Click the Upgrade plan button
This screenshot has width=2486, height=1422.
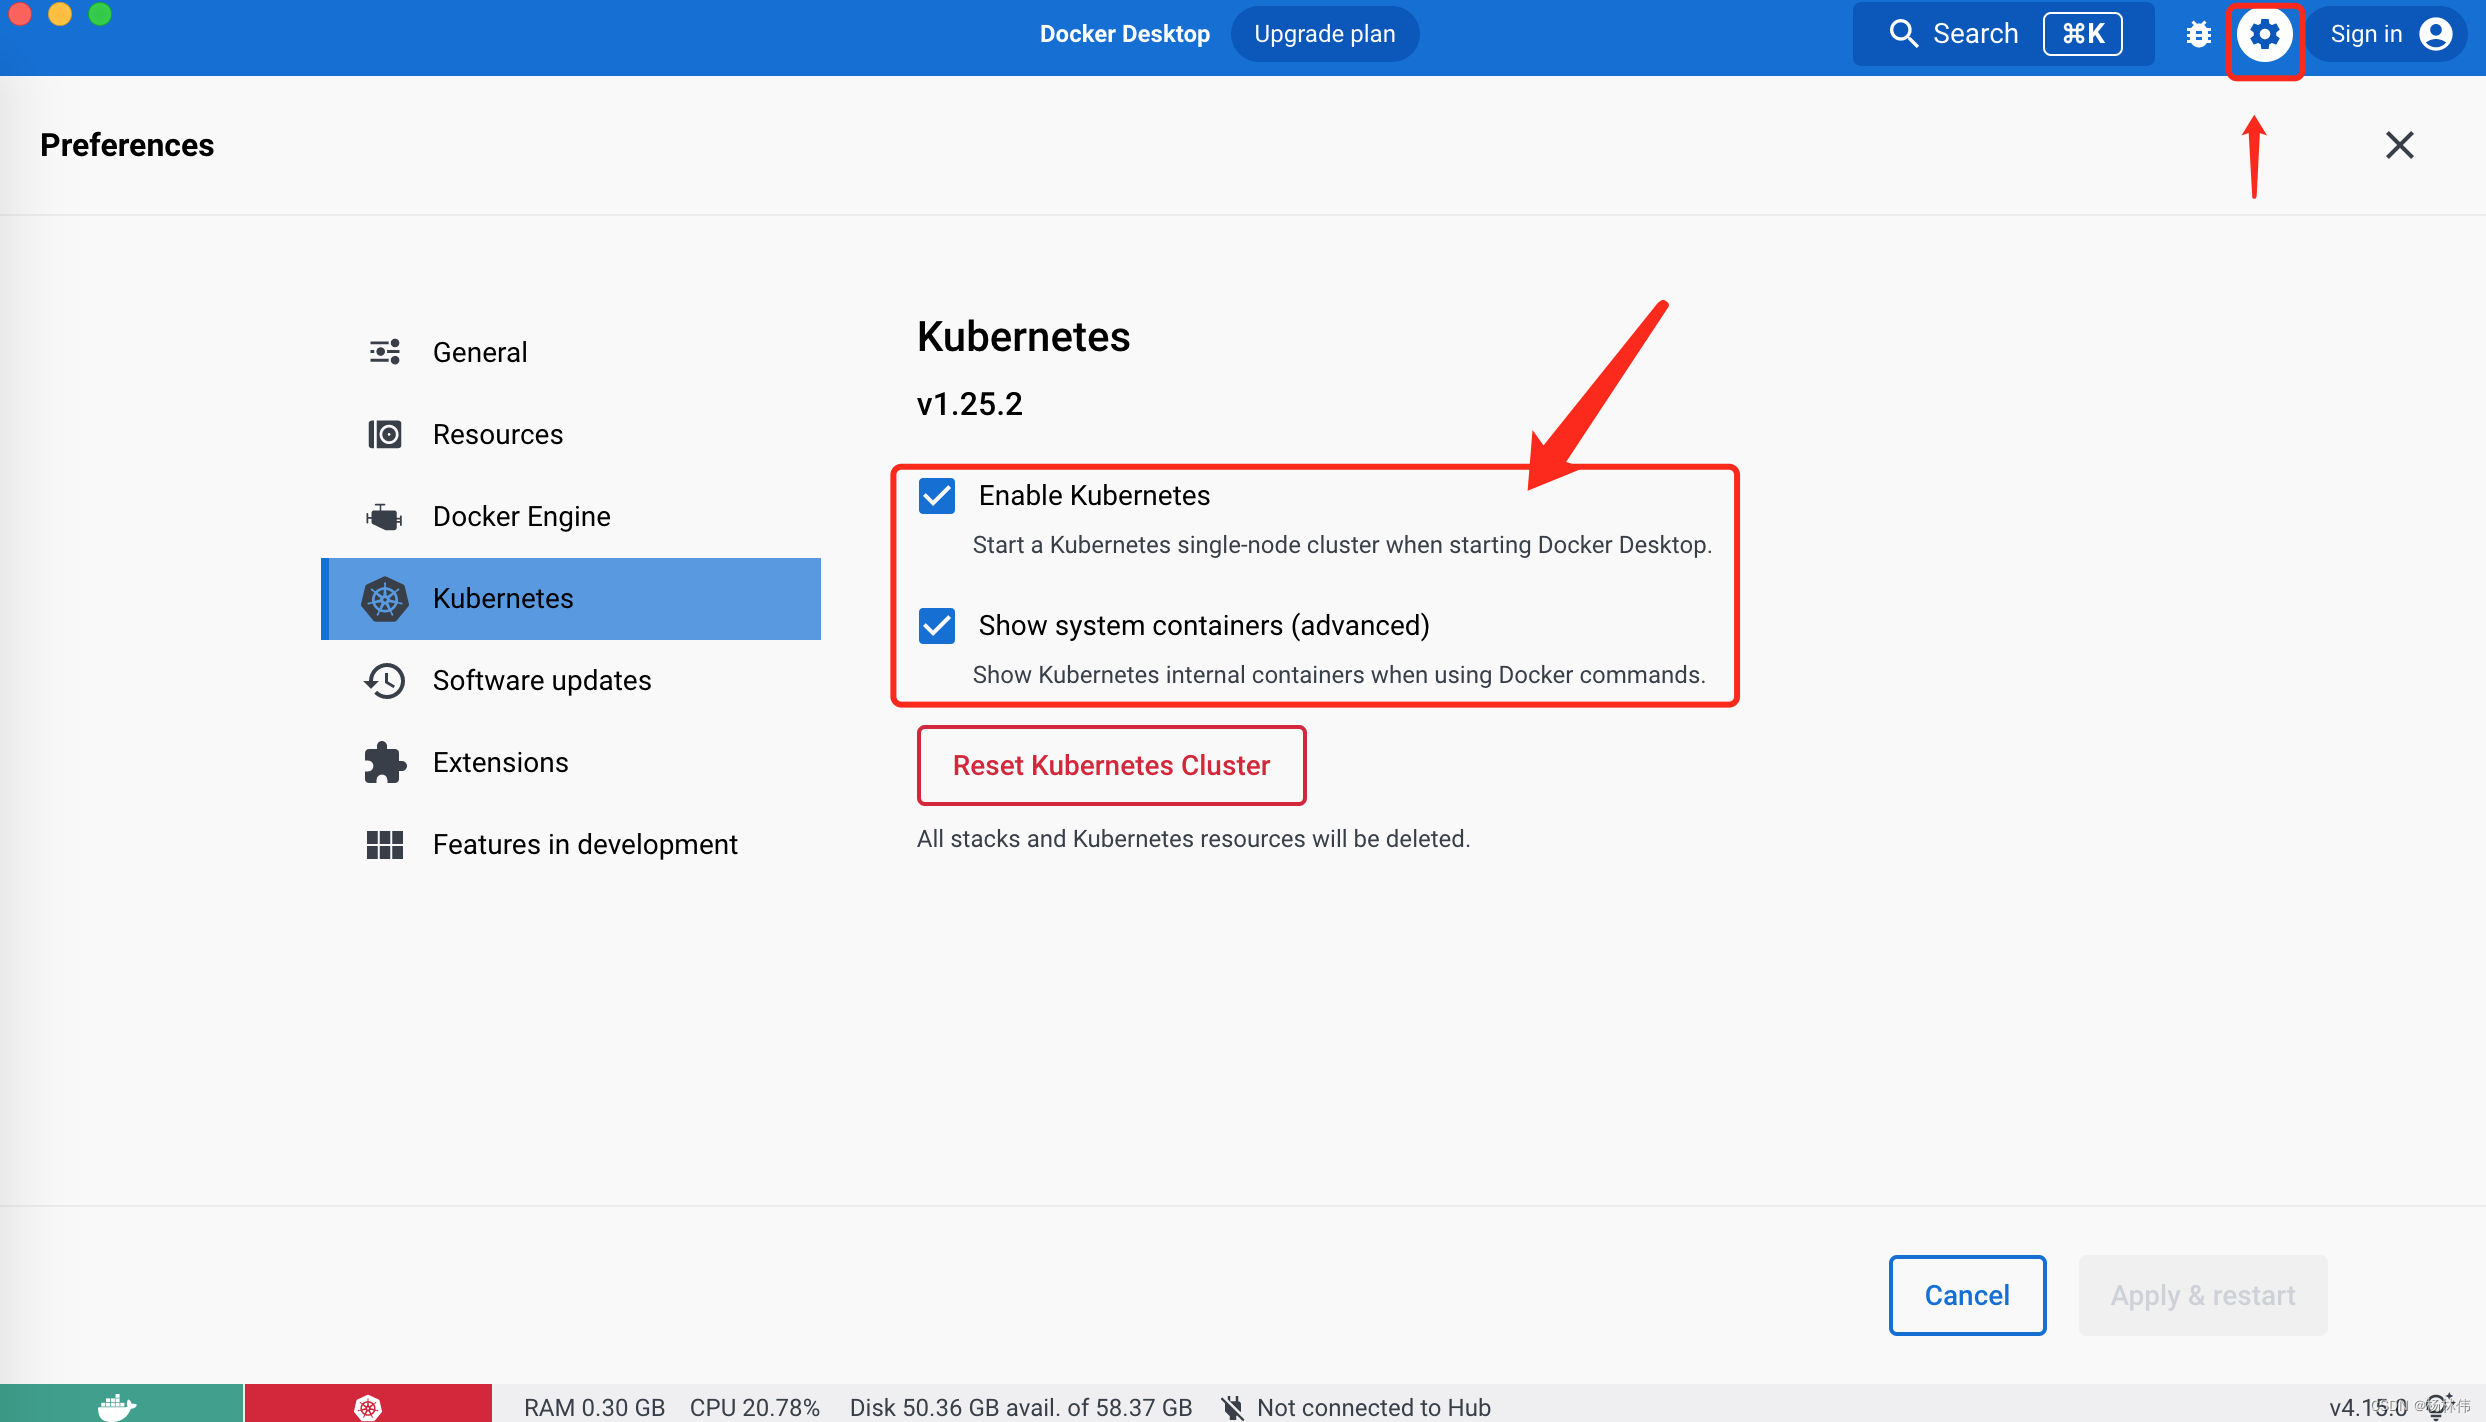pyautogui.click(x=1325, y=34)
